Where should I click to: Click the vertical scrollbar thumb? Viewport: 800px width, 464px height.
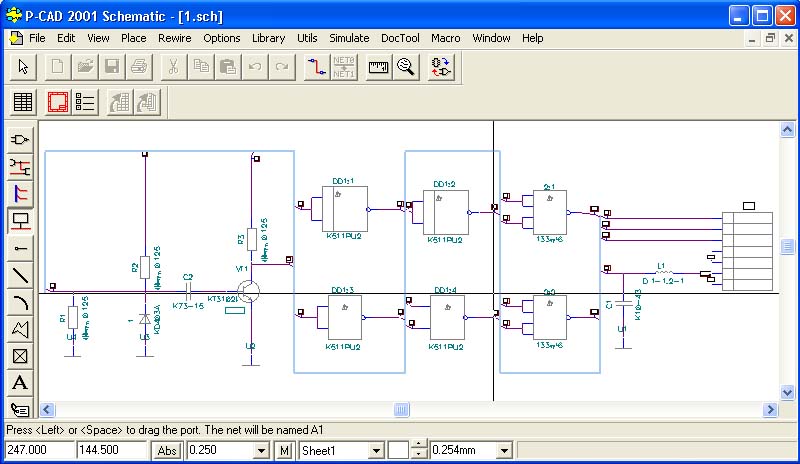[787, 247]
